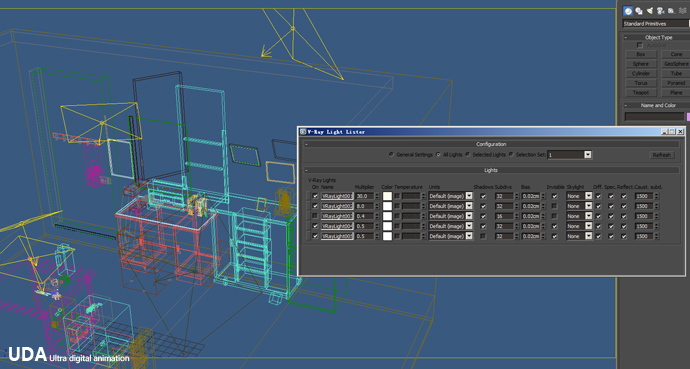
Task: Create a Teapot primitive
Action: [x=641, y=92]
